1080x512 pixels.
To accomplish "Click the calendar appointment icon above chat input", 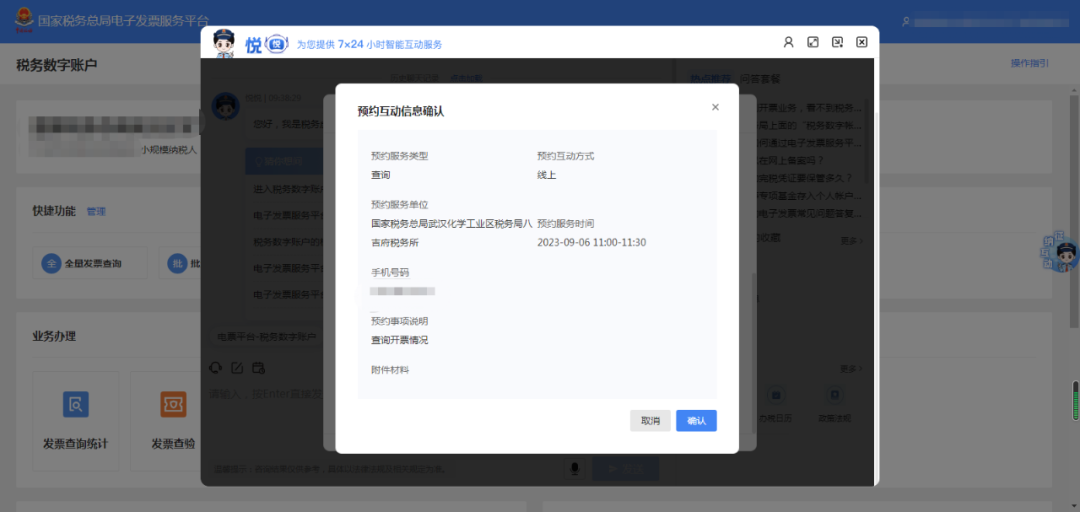I will tap(258, 368).
